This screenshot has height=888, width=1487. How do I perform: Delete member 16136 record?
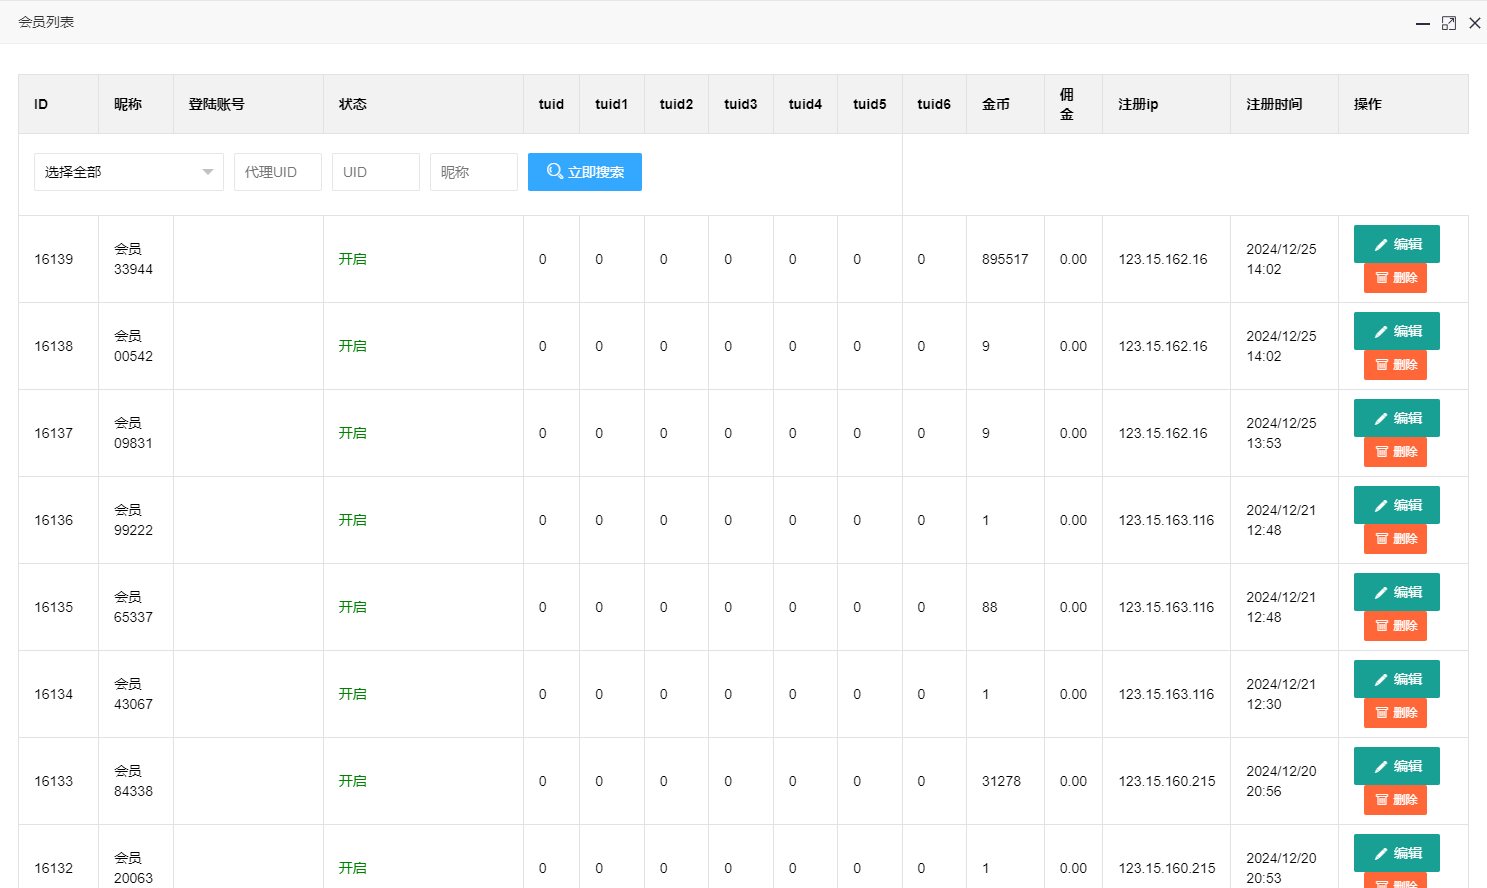(1395, 539)
